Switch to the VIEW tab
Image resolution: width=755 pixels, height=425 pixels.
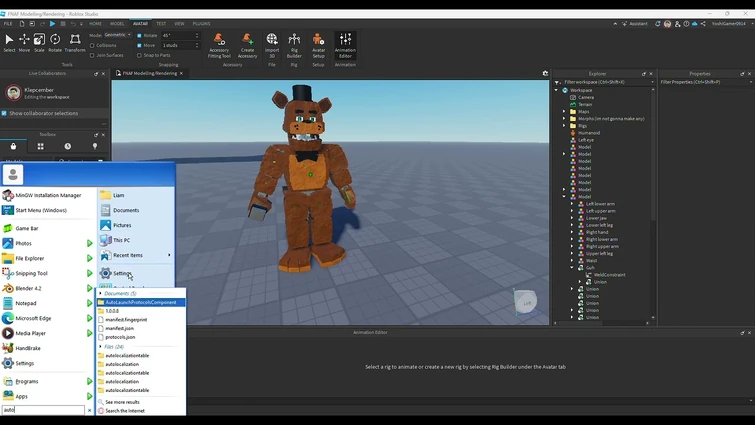179,24
